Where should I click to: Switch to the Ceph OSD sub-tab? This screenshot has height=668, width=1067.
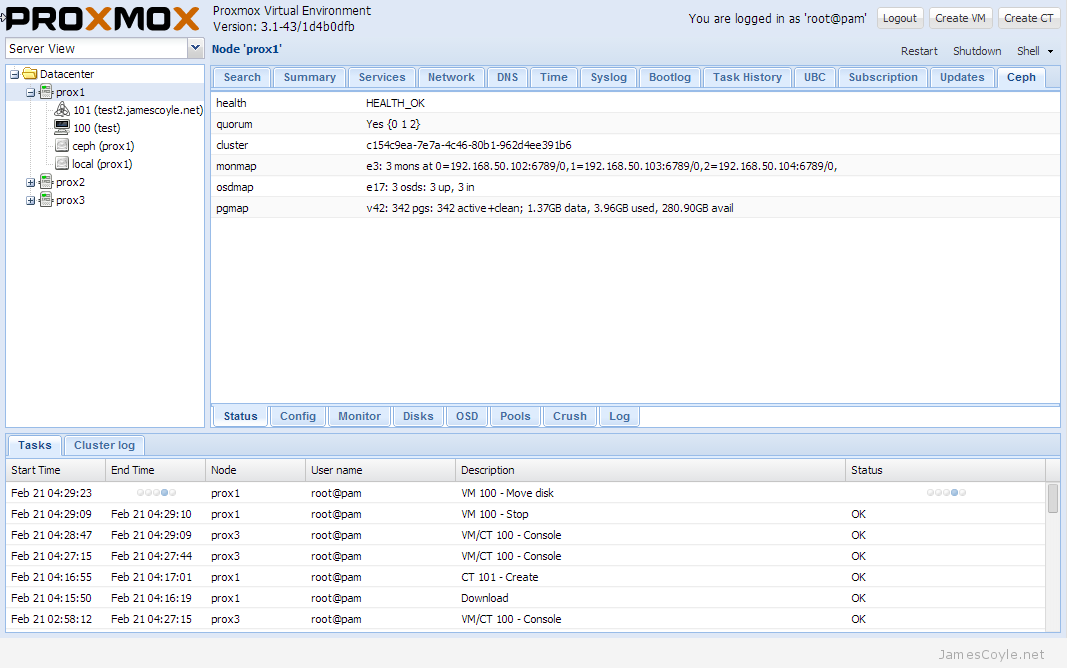click(467, 416)
